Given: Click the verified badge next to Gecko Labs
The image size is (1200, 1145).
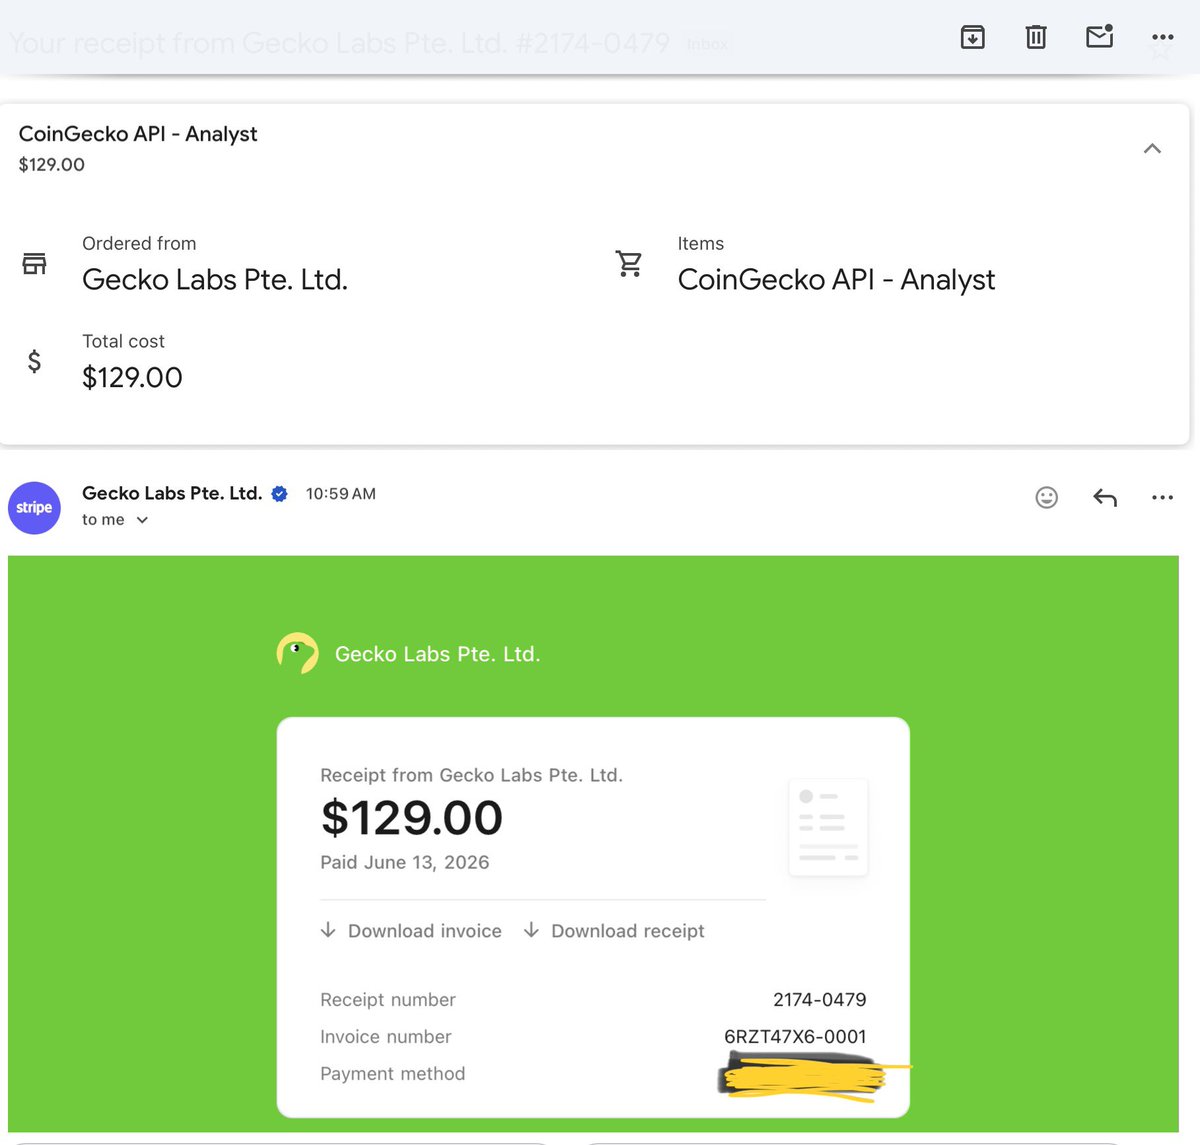Looking at the screenshot, I should click(280, 494).
